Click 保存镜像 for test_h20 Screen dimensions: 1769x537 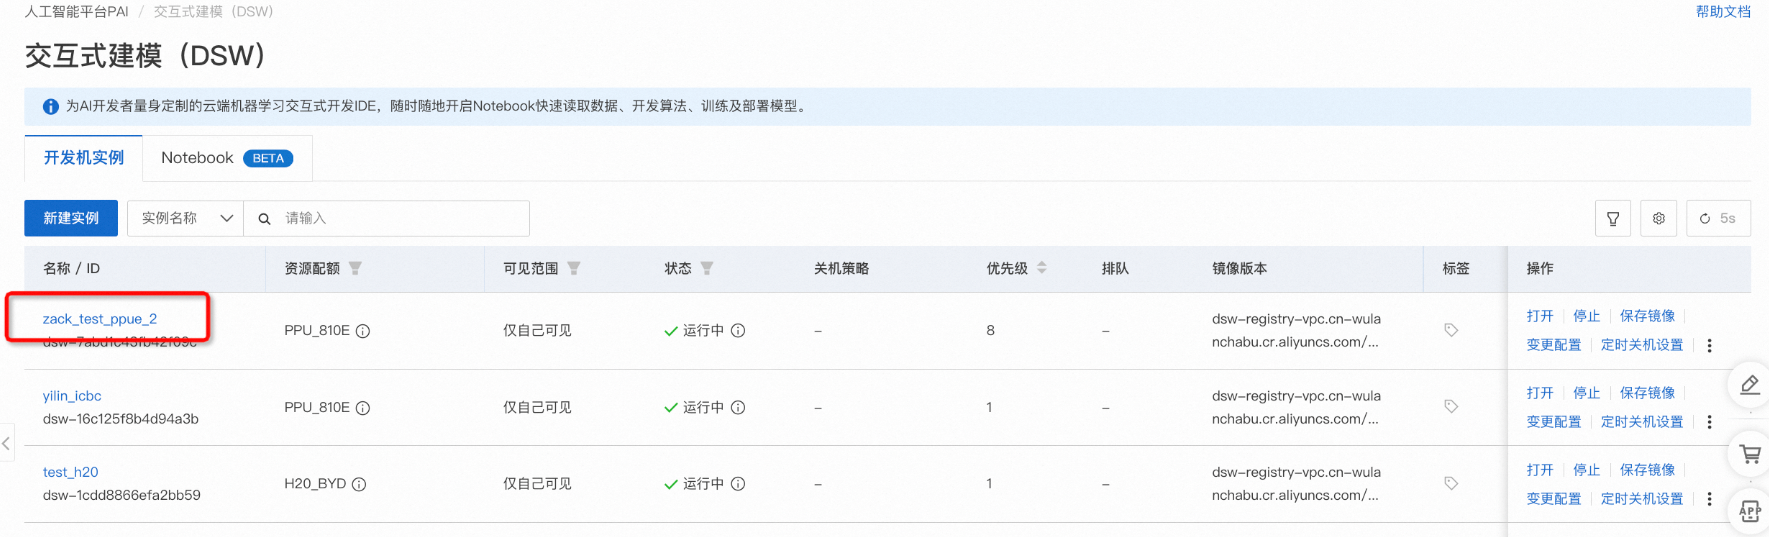[1647, 470]
